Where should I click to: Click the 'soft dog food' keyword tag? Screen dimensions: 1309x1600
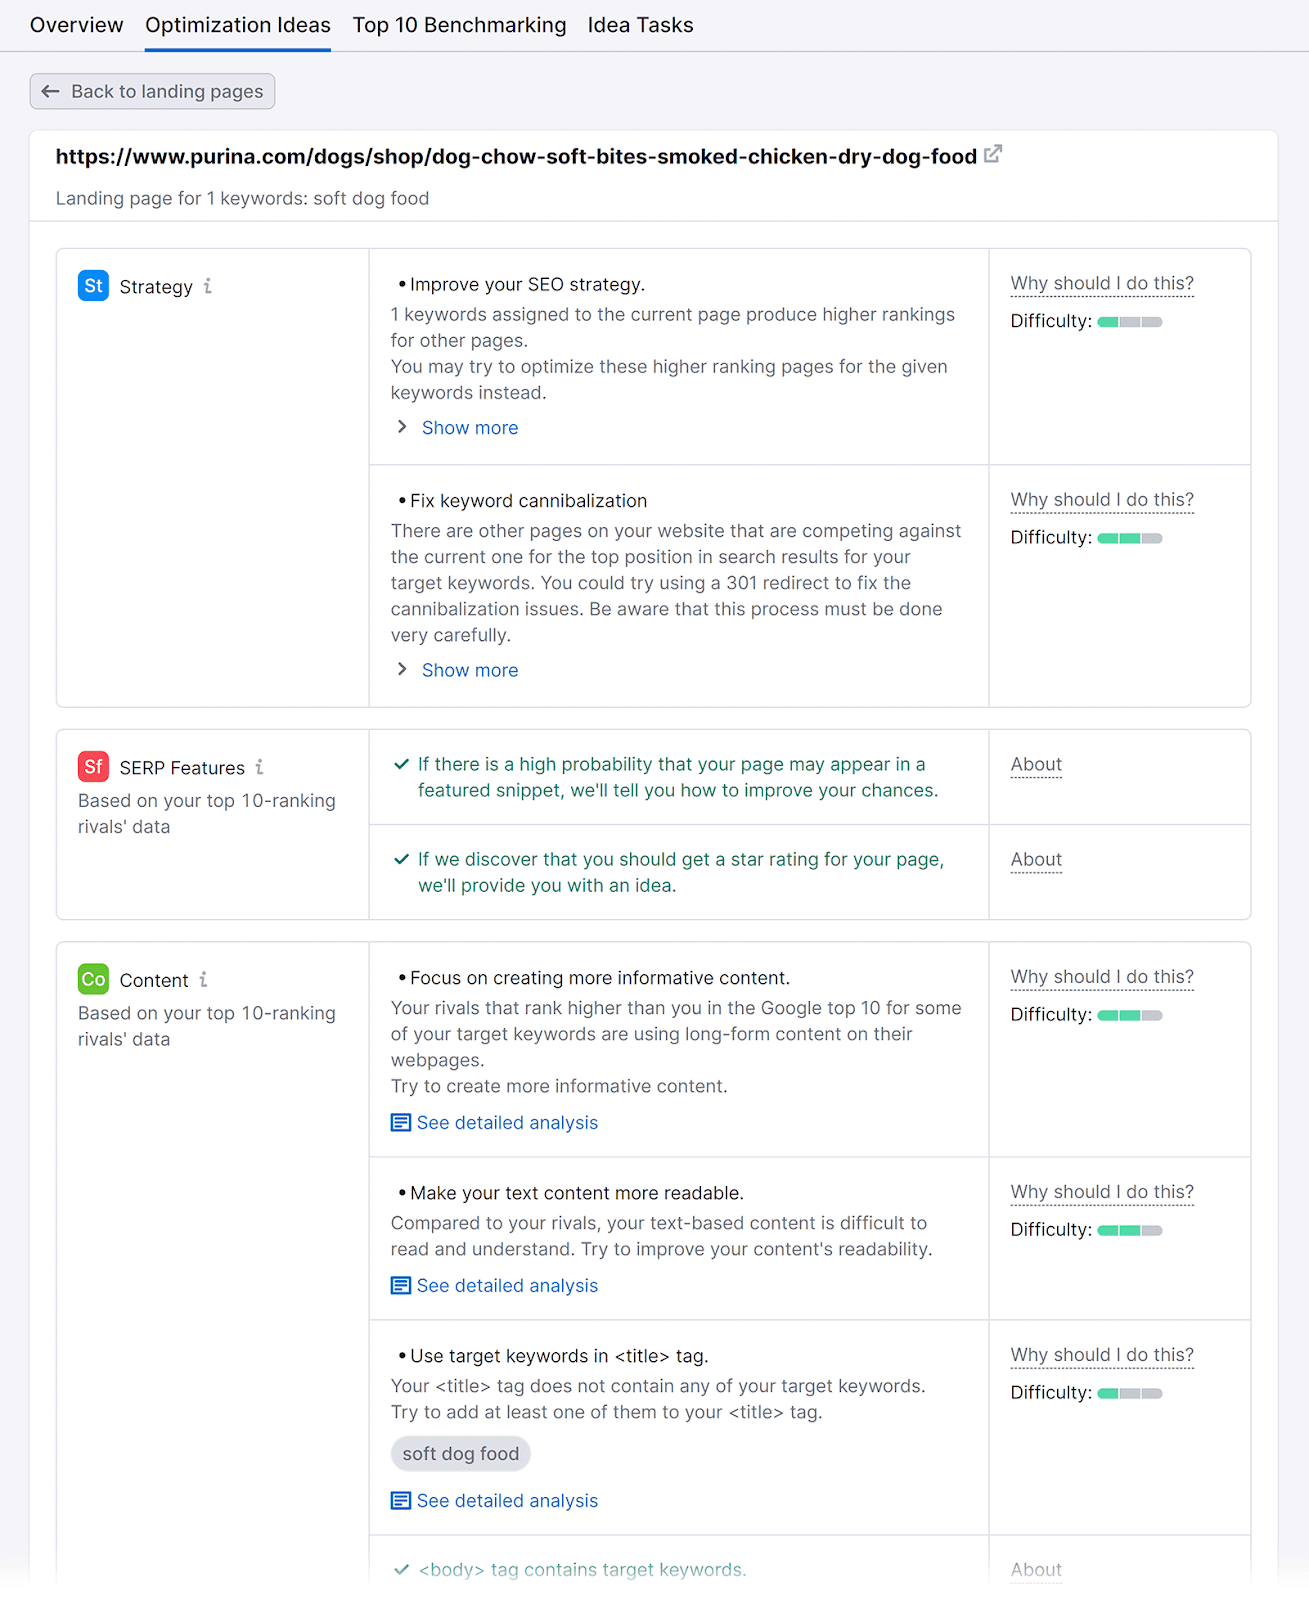460,1453
